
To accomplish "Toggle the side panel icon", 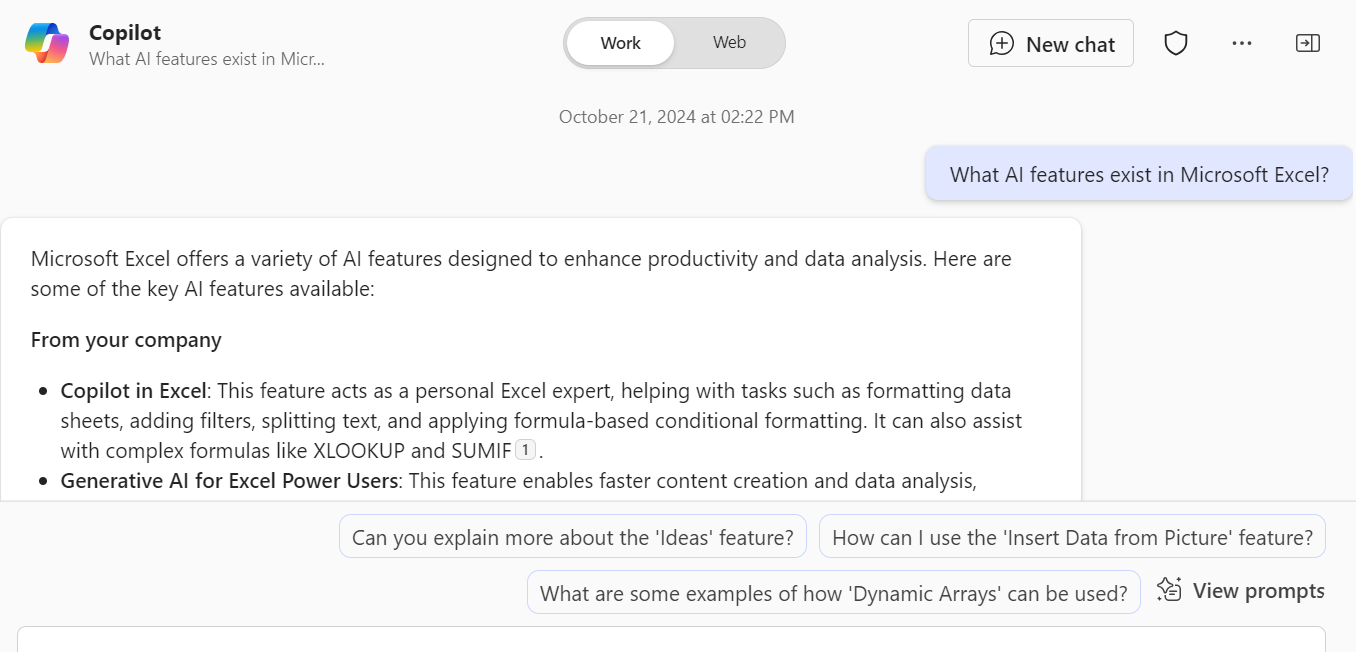I will pos(1308,43).
